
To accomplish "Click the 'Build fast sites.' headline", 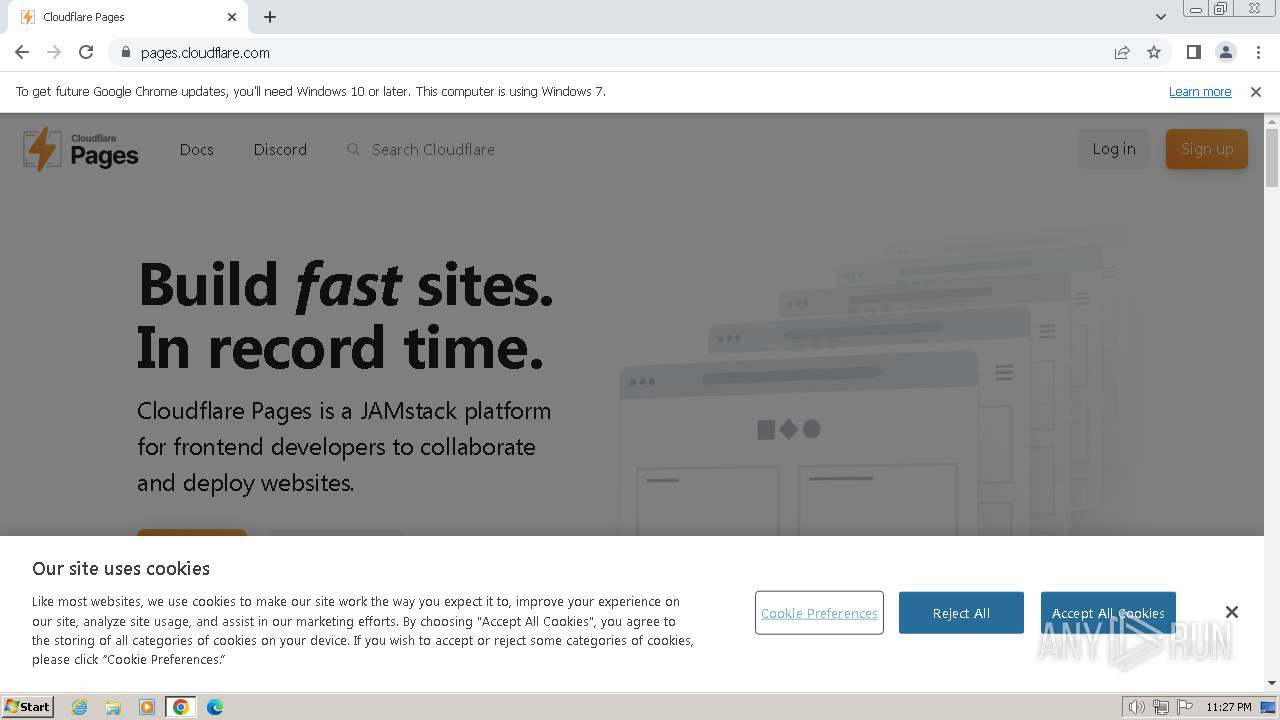I will pyautogui.click(x=345, y=284).
